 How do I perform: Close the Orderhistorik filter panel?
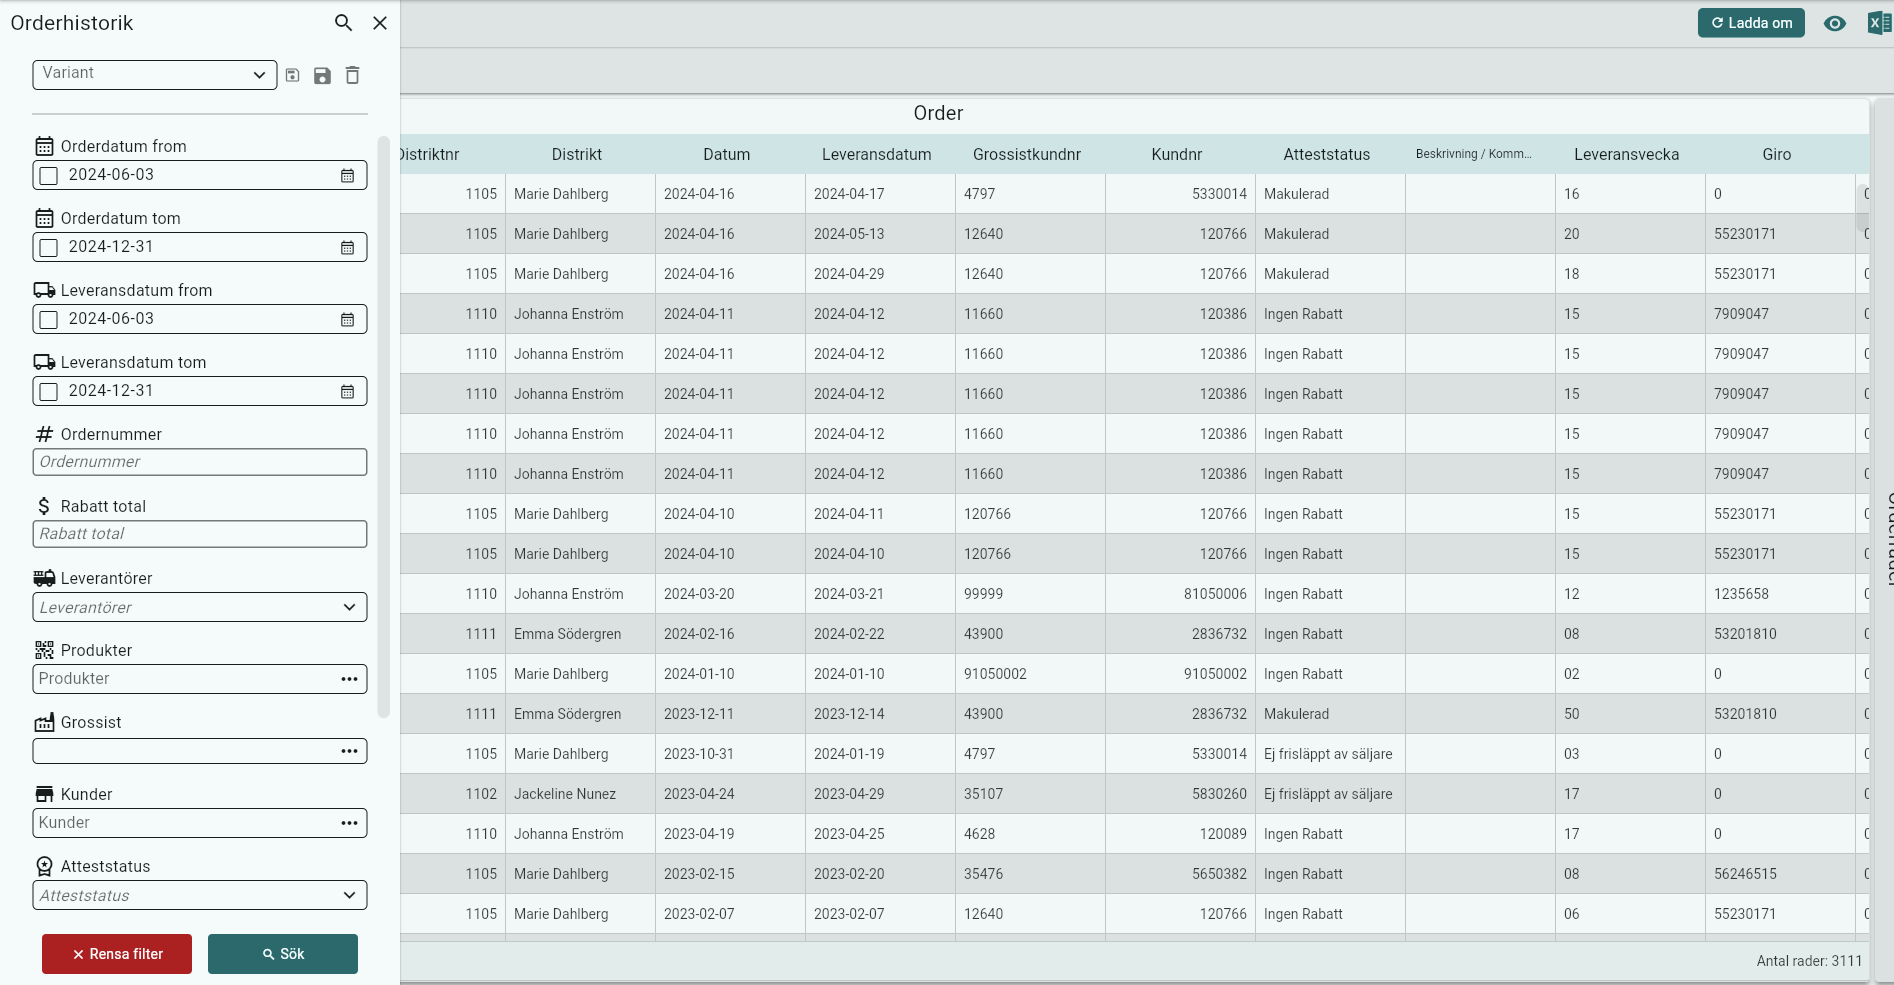pos(380,23)
